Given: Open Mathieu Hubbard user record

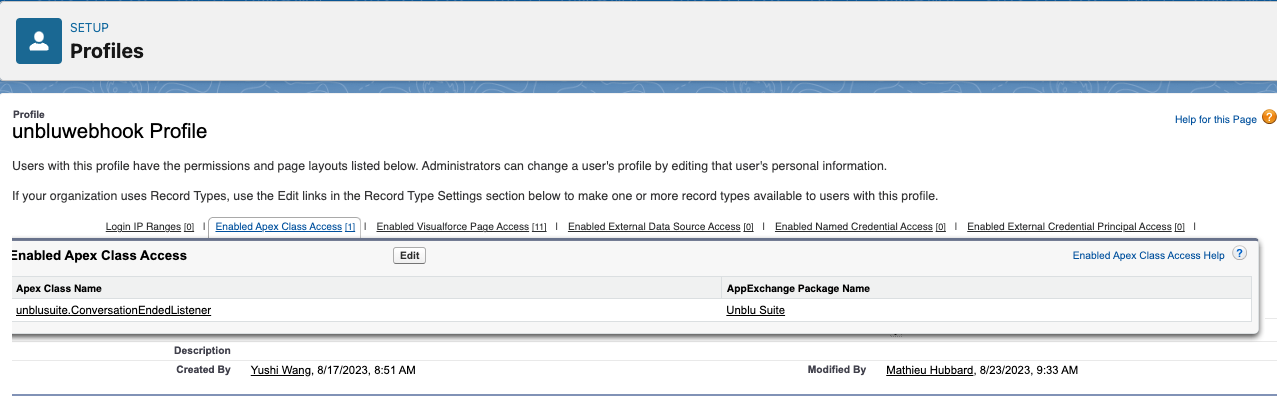Looking at the screenshot, I should (930, 370).
